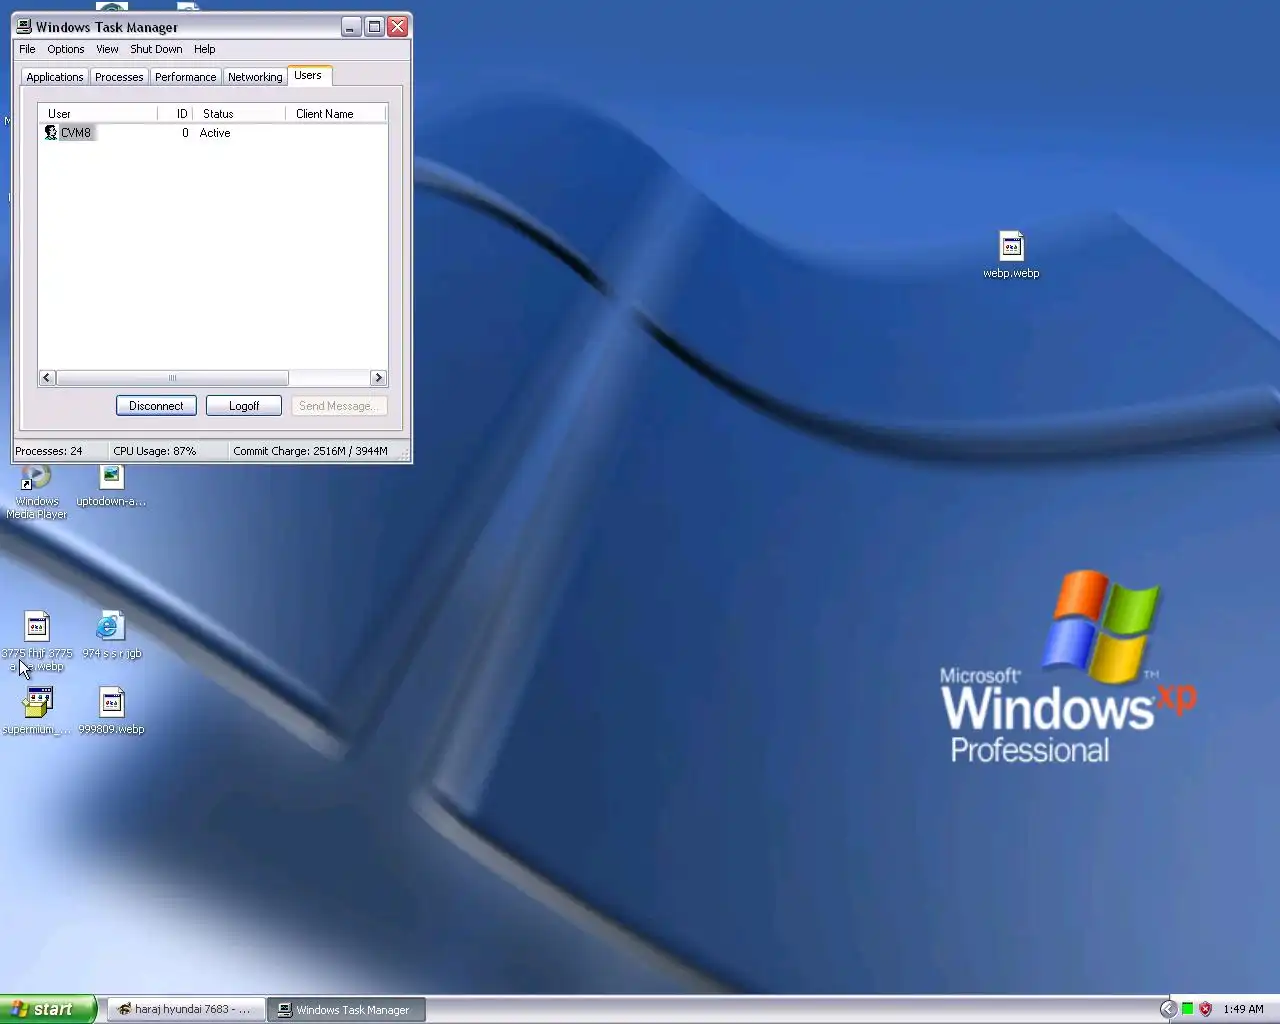This screenshot has height=1024, width=1280.
Task: Select the CVM8 user row
Action: pyautogui.click(x=212, y=133)
